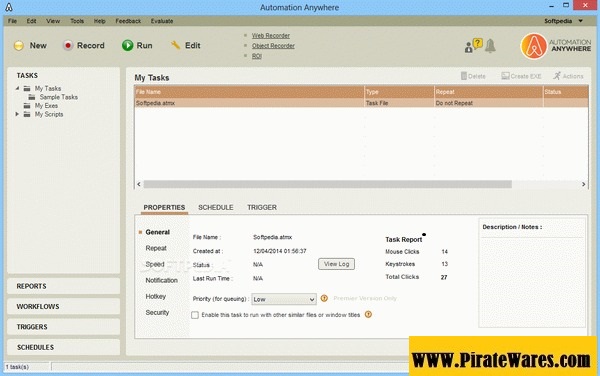Click the New task button
The image size is (600, 376).
click(30, 46)
